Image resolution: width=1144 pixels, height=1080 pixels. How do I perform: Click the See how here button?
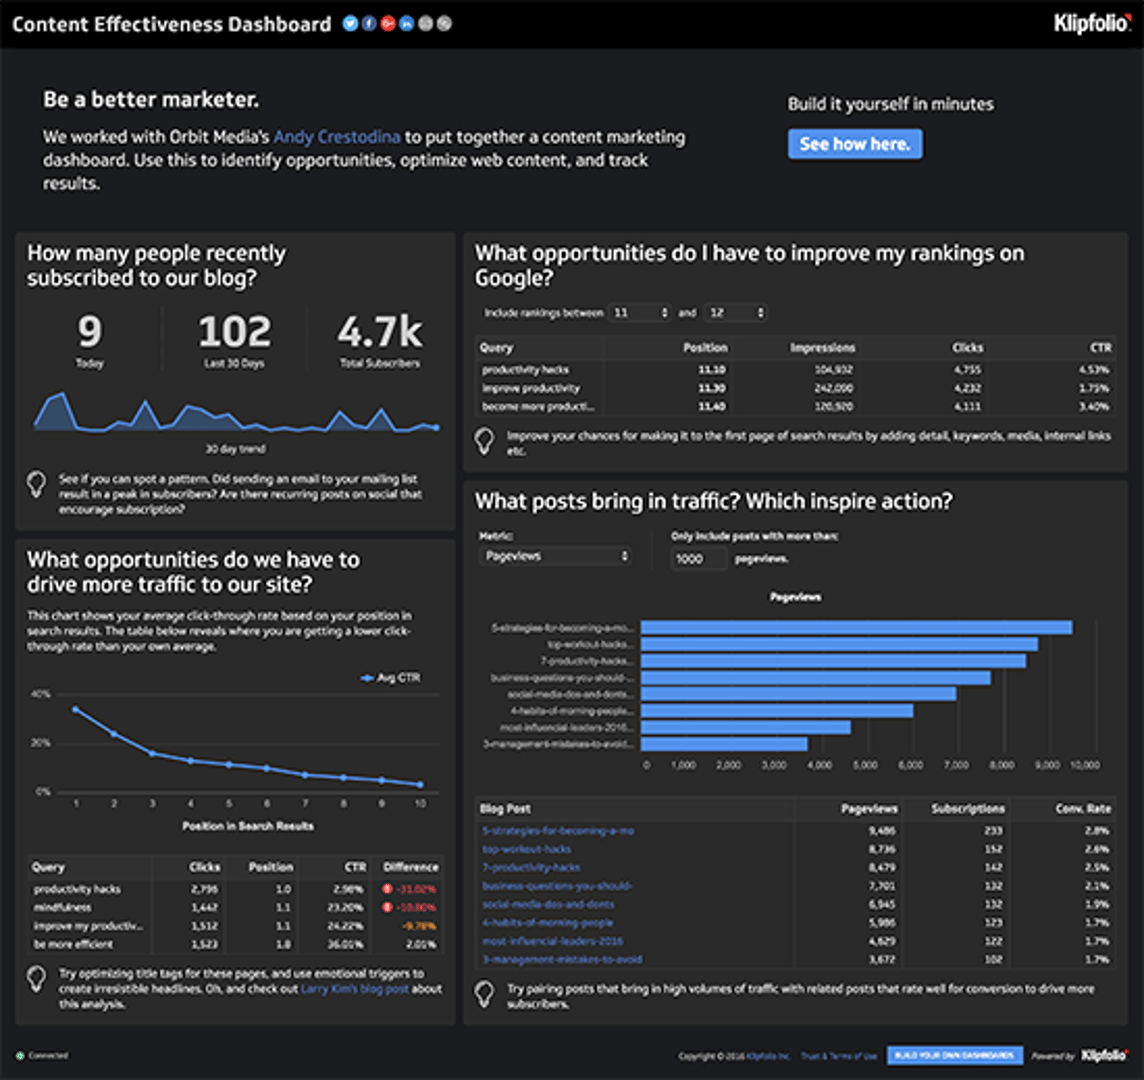coord(855,144)
